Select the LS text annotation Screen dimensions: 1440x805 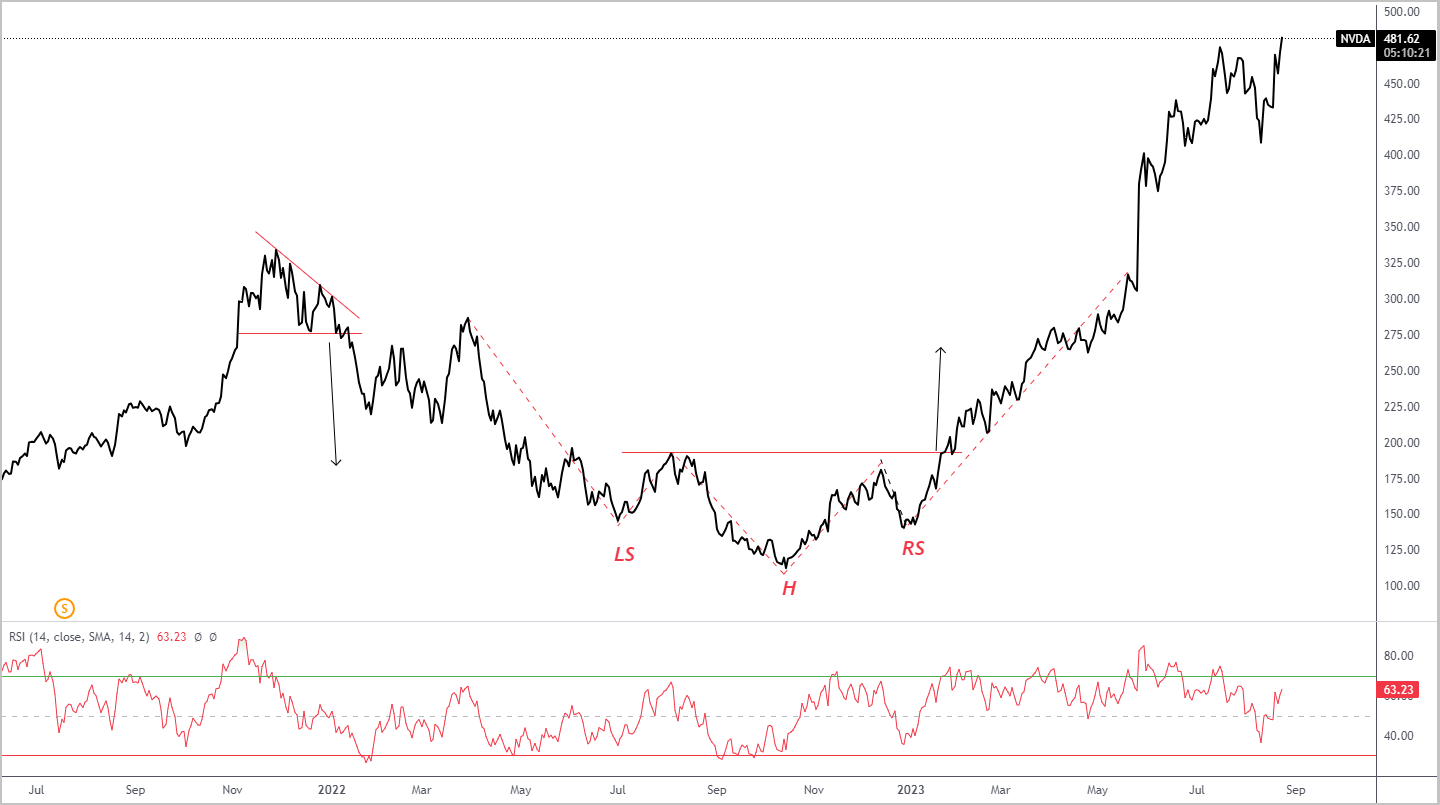[x=624, y=554]
